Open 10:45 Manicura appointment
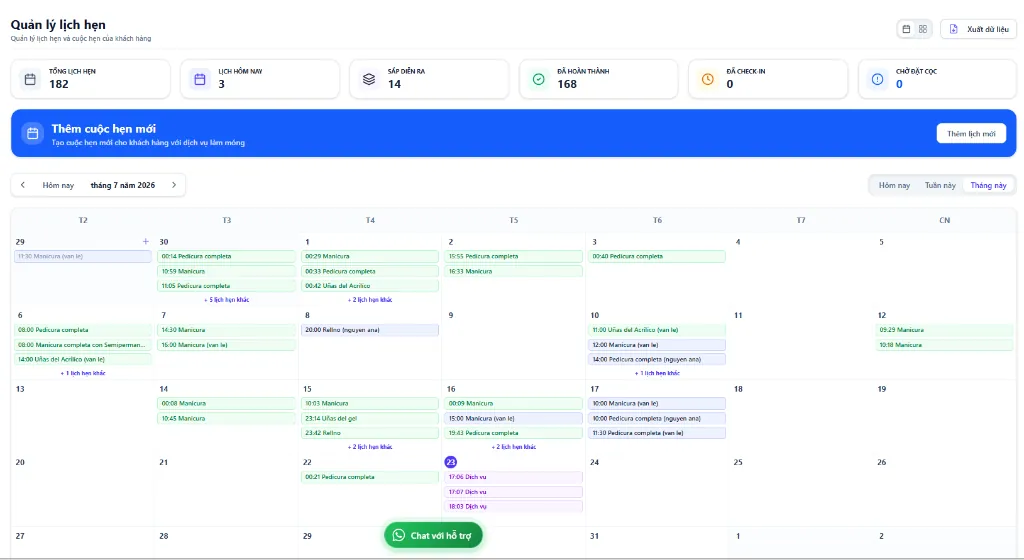The image size is (1024, 560). (226, 418)
